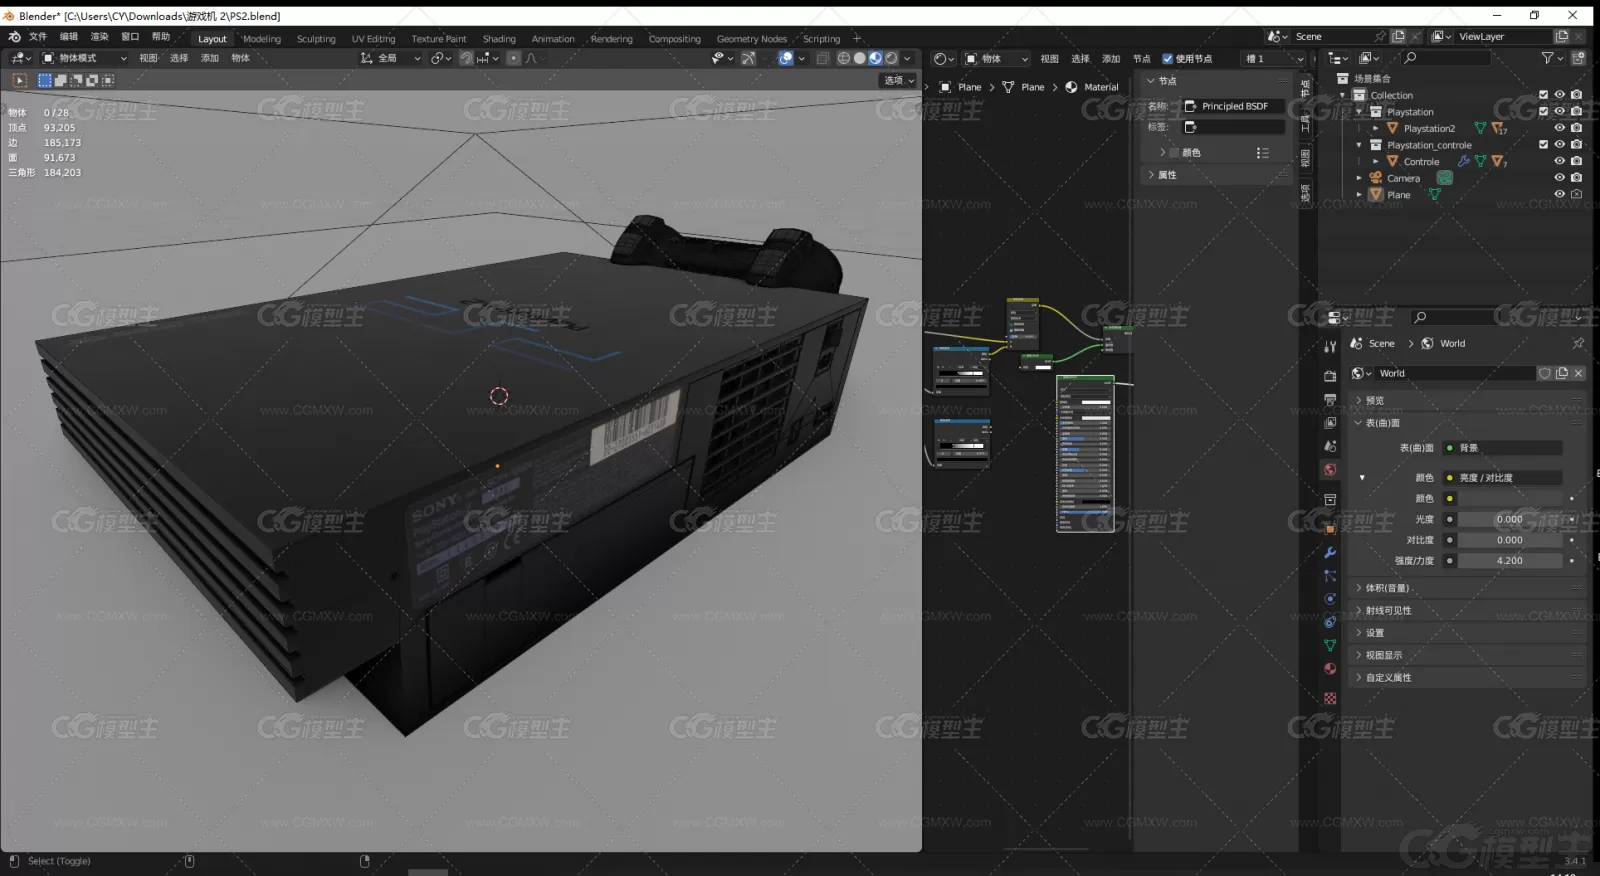Image resolution: width=1600 pixels, height=876 pixels.
Task: Uncheck the Collection exclude checkbox
Action: 1543,95
